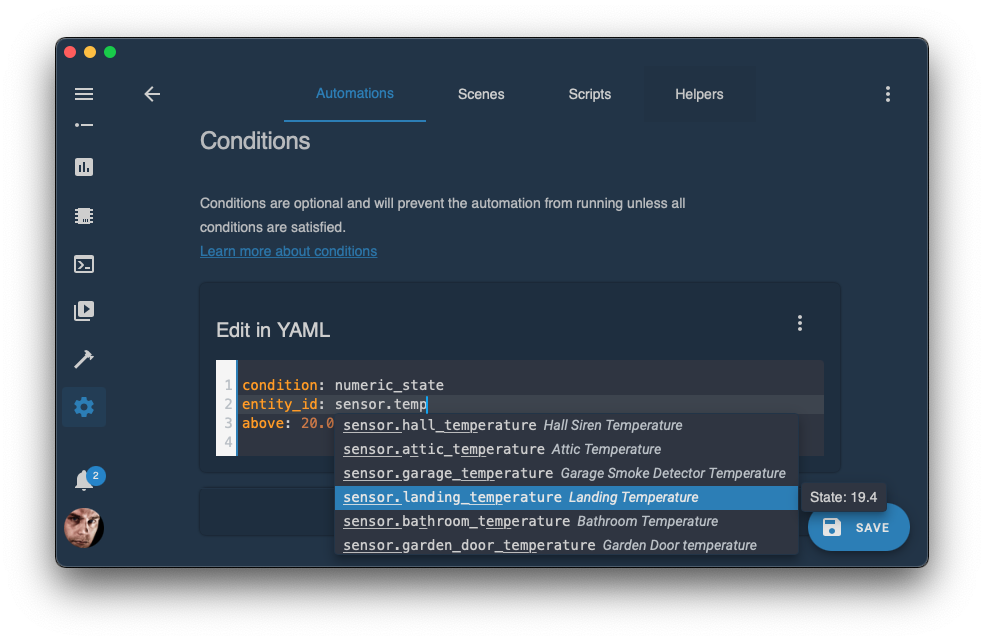Follow the Learn more about conditions link
Image resolution: width=984 pixels, height=641 pixels.
(288, 251)
